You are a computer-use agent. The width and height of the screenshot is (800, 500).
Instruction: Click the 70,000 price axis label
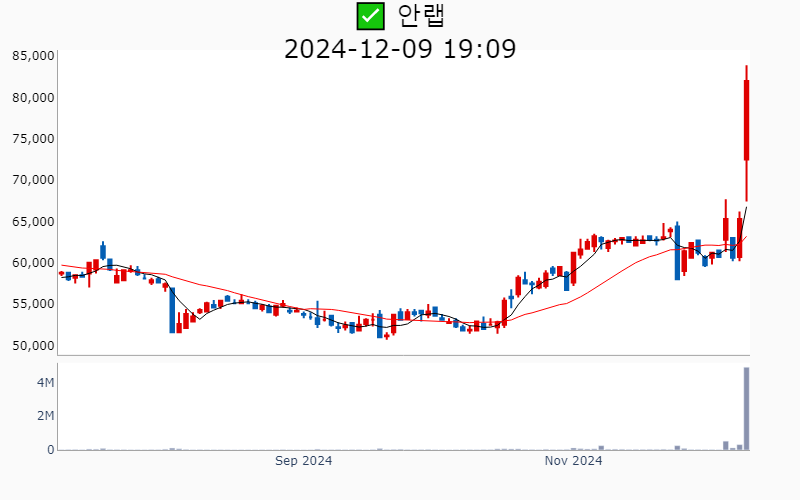pyautogui.click(x=33, y=180)
